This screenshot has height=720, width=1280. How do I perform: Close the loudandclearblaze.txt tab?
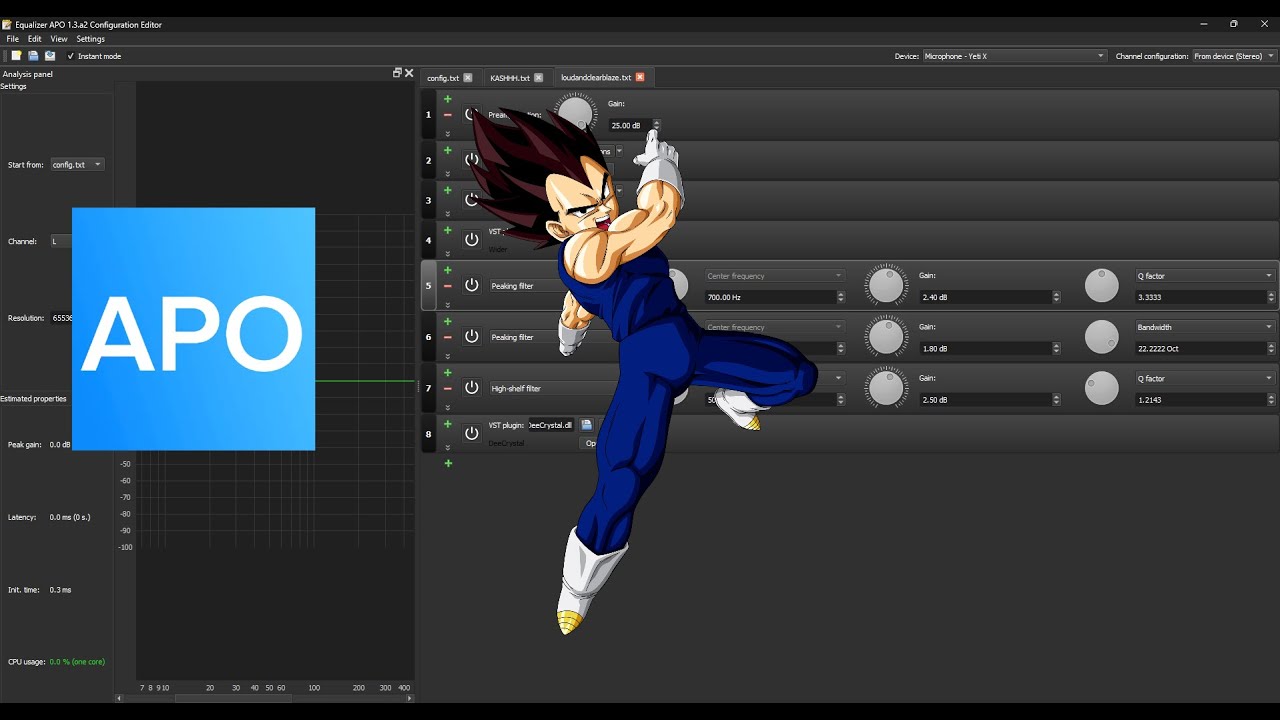pos(640,77)
